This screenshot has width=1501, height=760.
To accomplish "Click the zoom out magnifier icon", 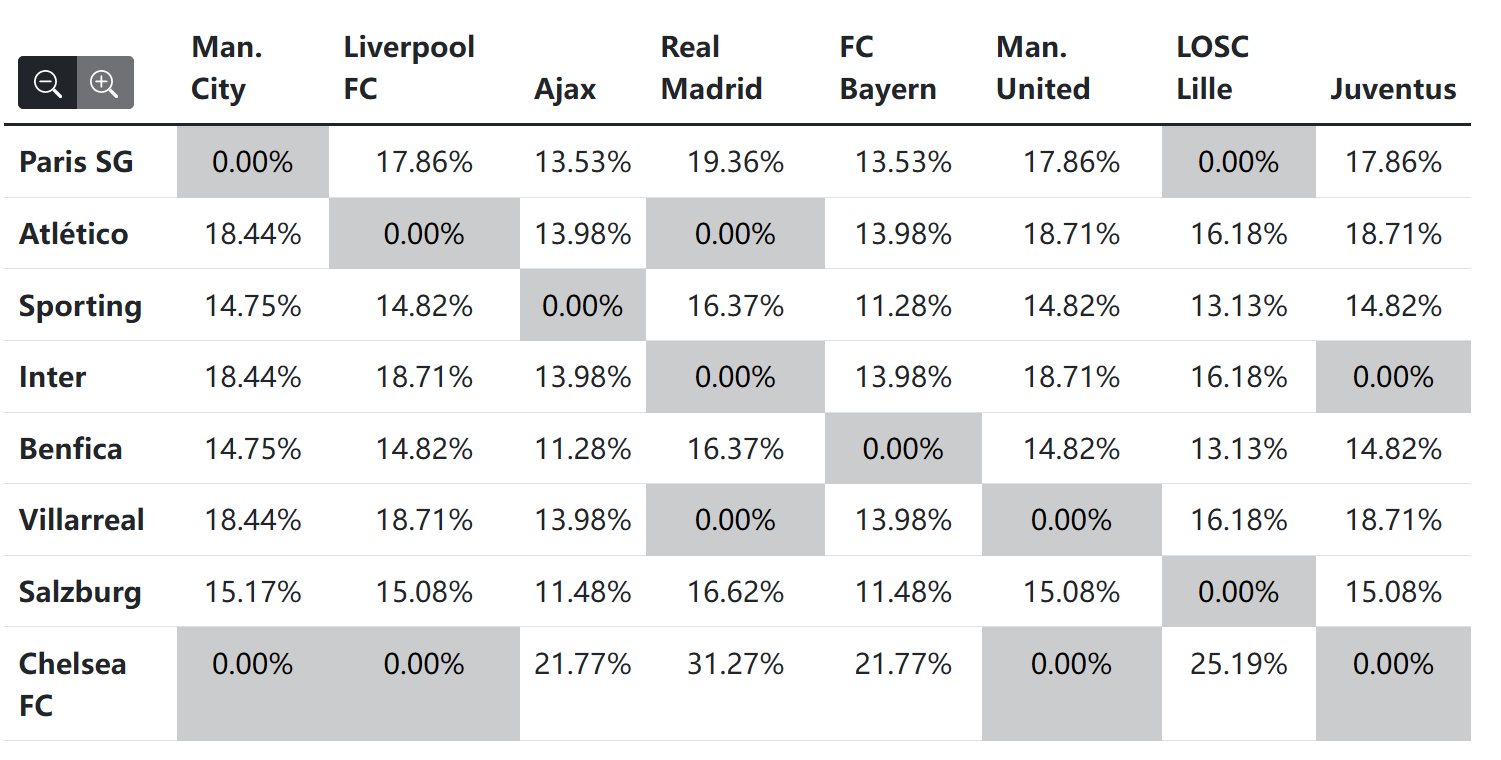I will point(48,83).
